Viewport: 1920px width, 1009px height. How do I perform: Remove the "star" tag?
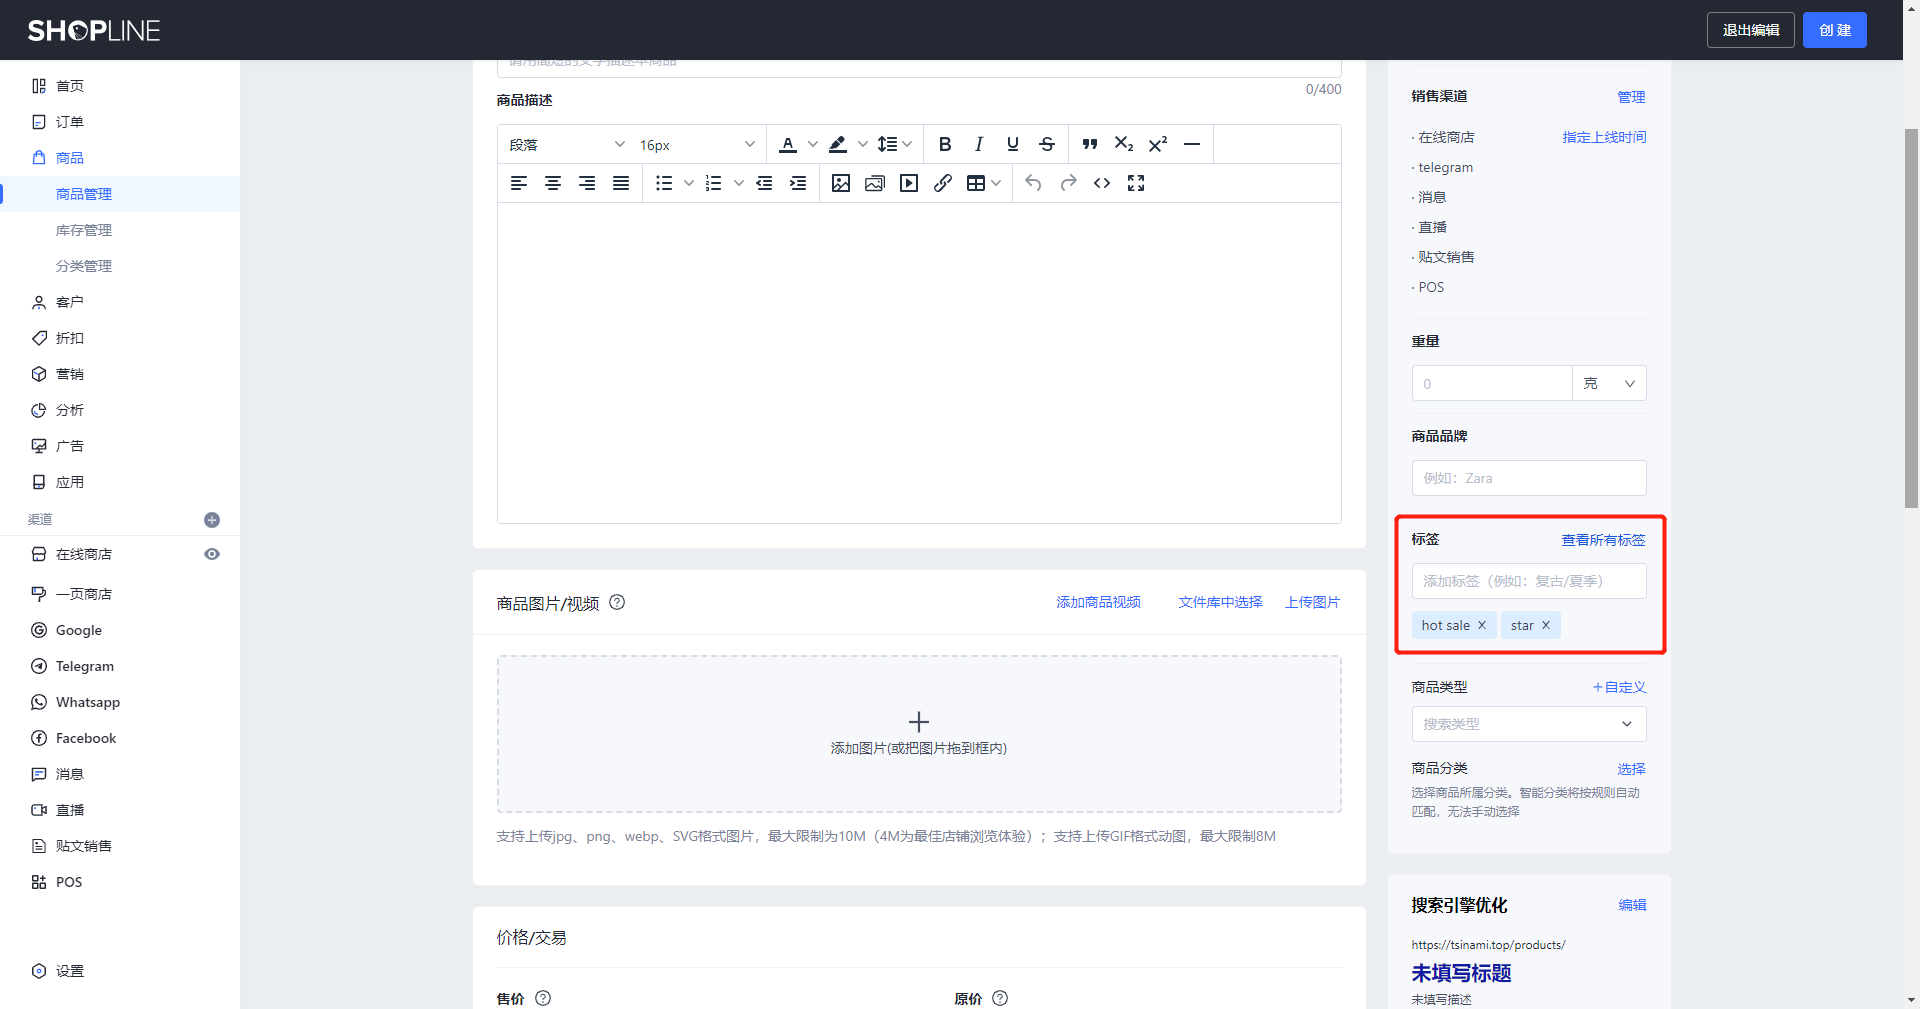point(1546,625)
